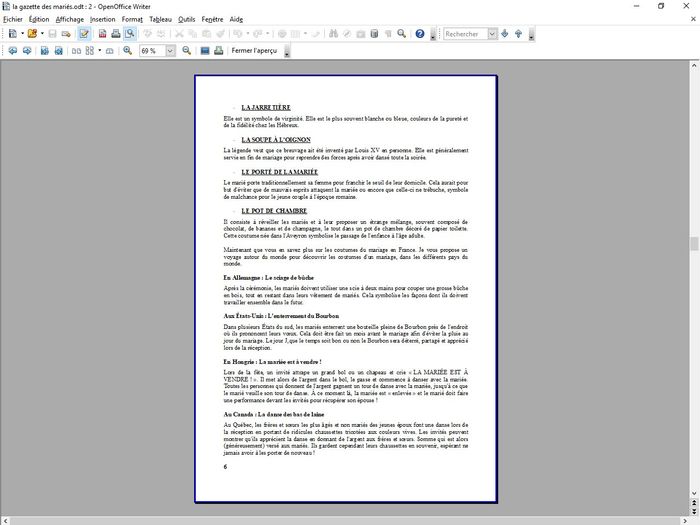
Task: Click the vertical scrollbar down arrow
Action: 694,493
